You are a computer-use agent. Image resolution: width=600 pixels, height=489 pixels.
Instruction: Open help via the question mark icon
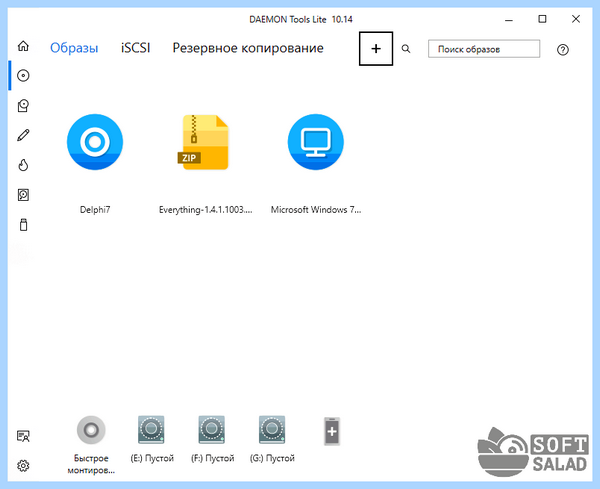point(562,50)
